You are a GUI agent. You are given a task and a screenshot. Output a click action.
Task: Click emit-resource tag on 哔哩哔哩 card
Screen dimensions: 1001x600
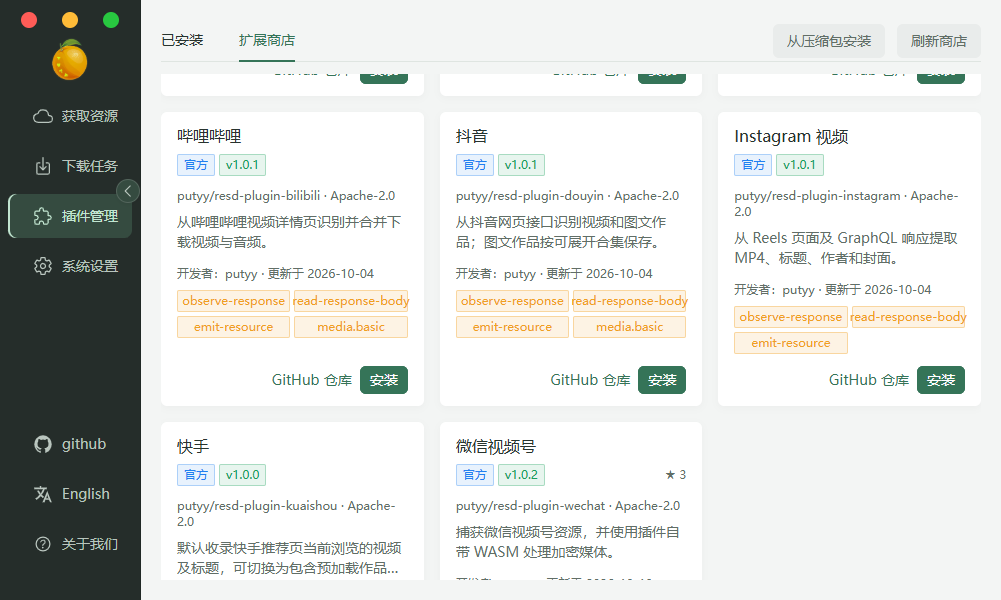click(234, 327)
